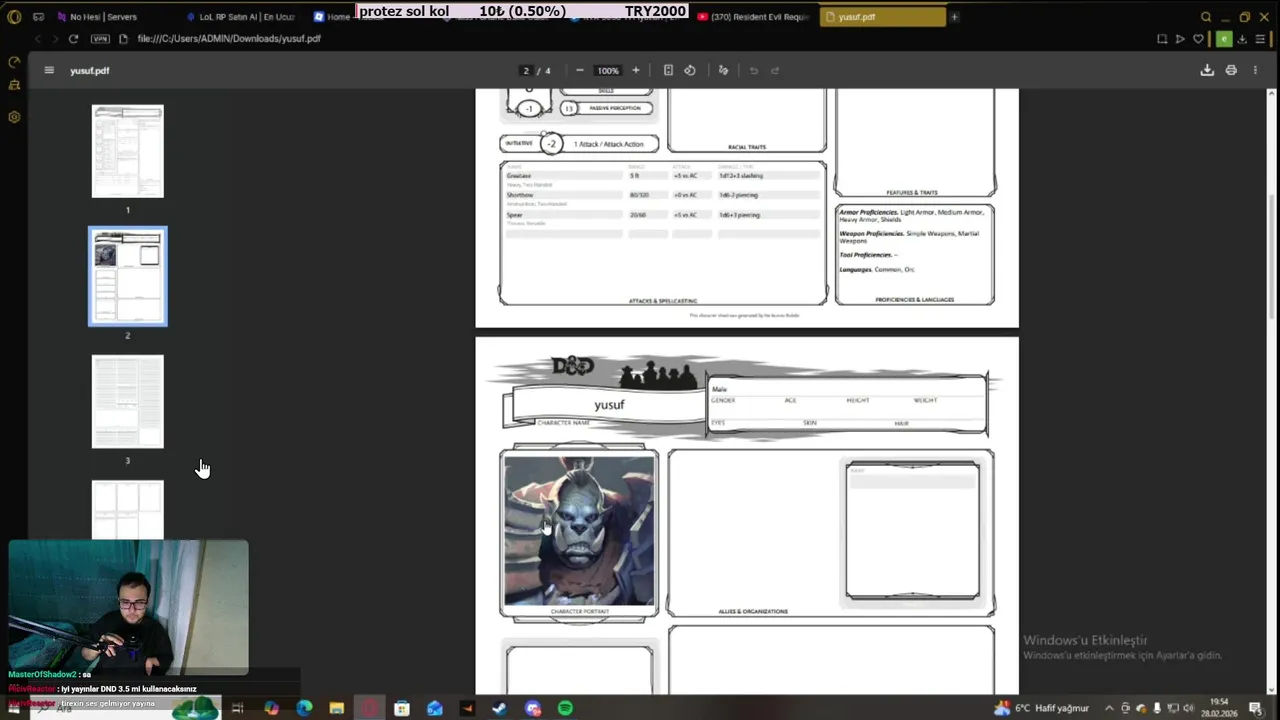The image size is (1280, 720).
Task: Select page 3 thumbnail
Action: [128, 401]
